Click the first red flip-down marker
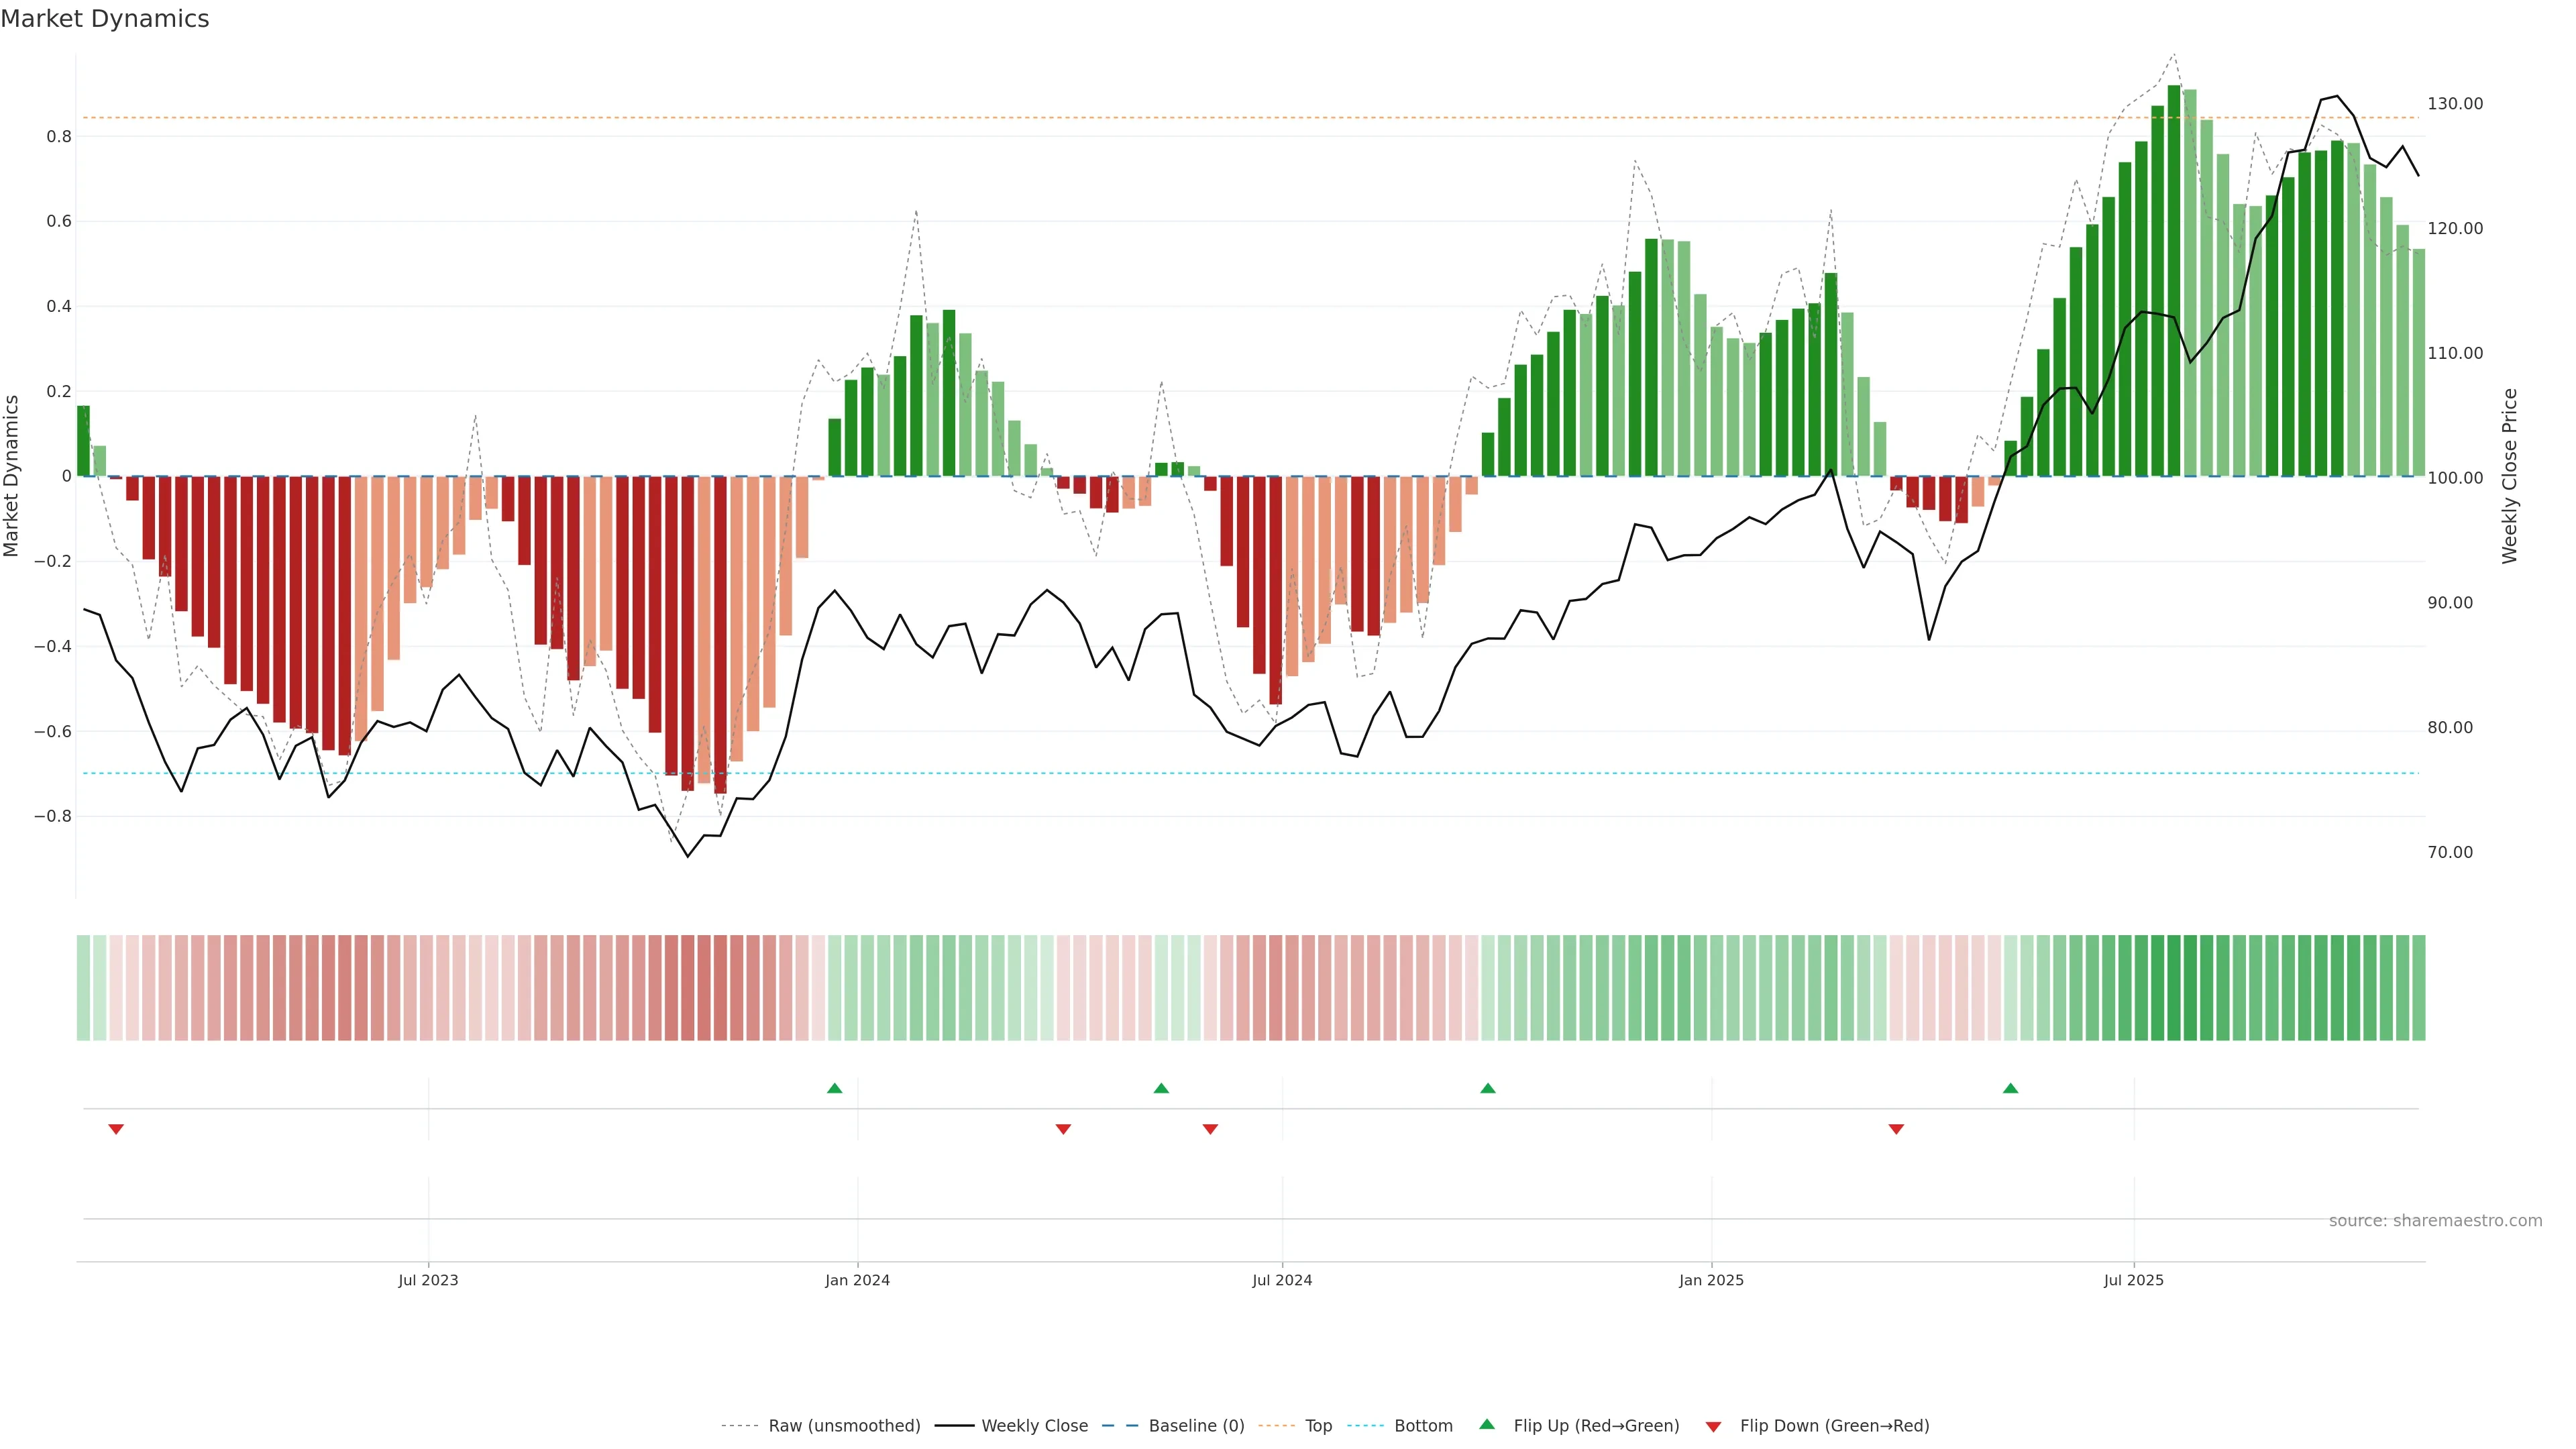2576x1449 pixels. (116, 1129)
